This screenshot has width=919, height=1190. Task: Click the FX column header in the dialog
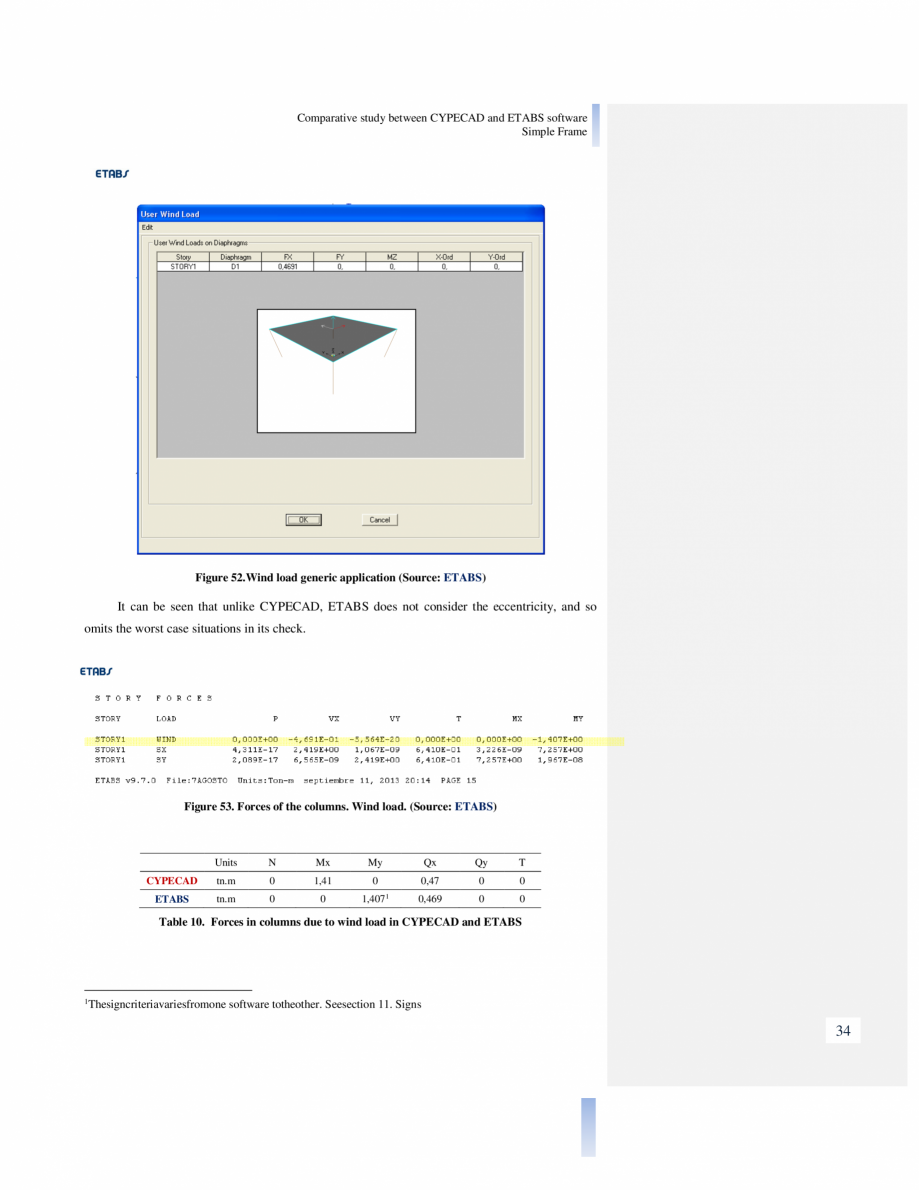click(287, 257)
